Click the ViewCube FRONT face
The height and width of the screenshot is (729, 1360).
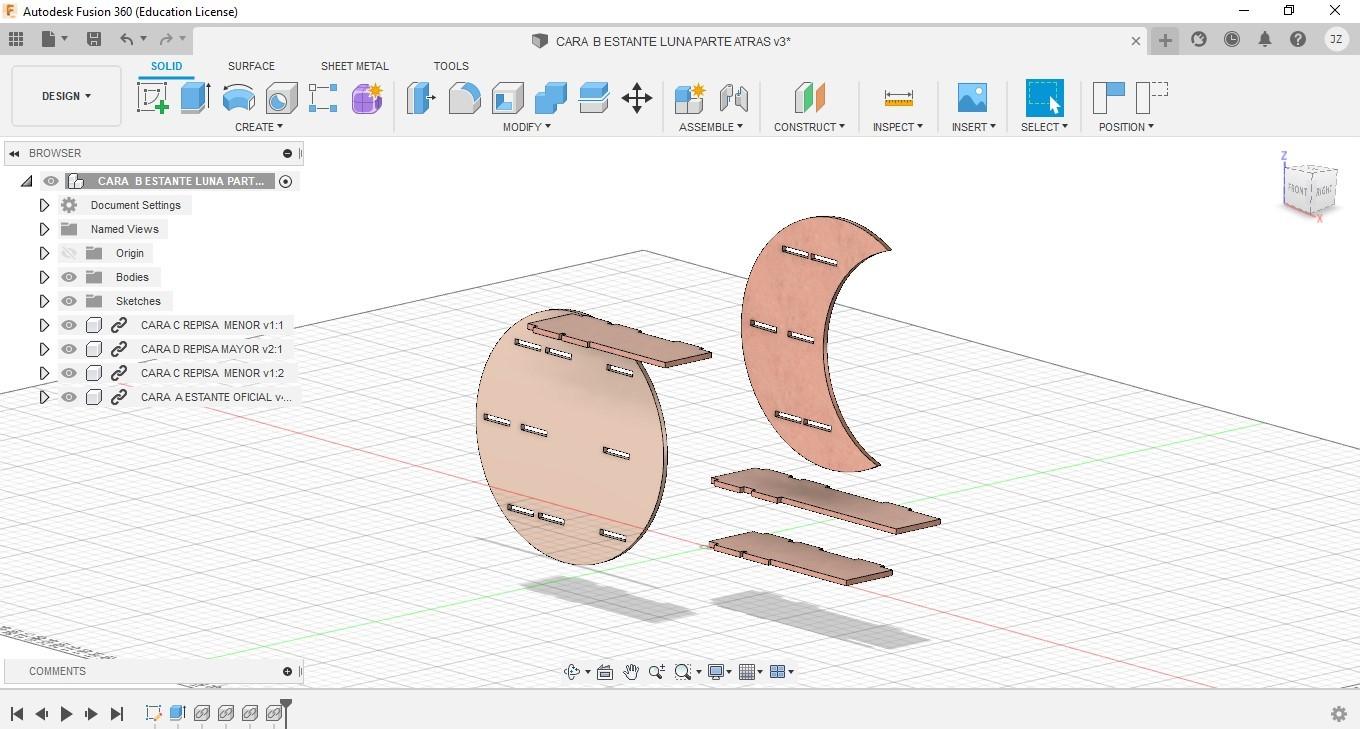click(x=1298, y=189)
